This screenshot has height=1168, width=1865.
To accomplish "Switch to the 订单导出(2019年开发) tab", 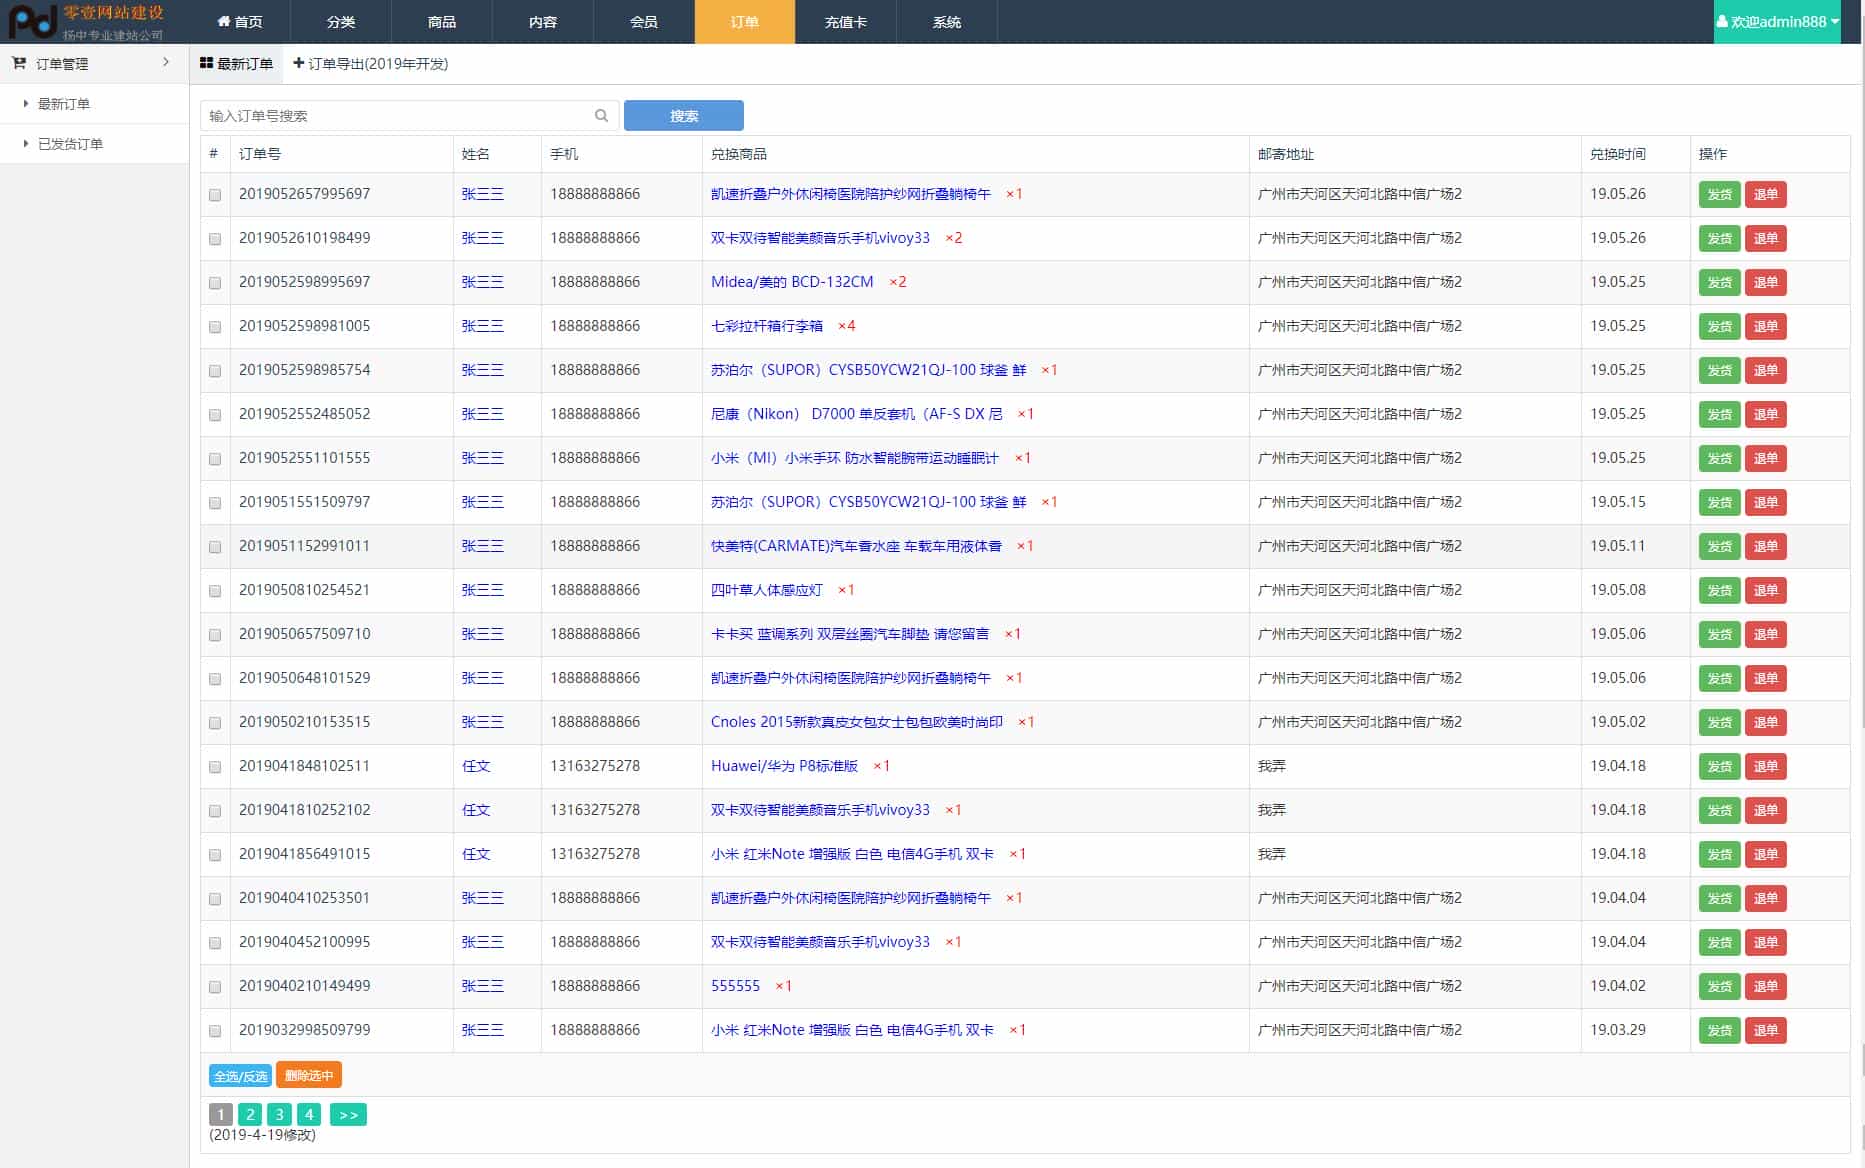I will (371, 63).
